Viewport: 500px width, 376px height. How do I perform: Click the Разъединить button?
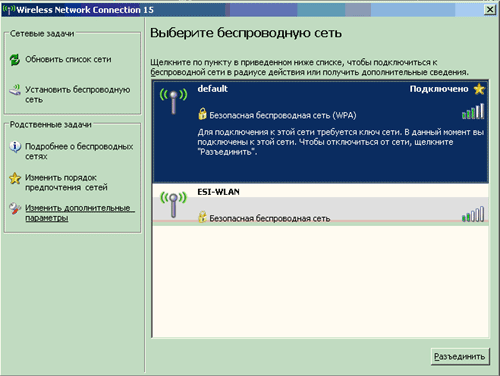(x=460, y=357)
